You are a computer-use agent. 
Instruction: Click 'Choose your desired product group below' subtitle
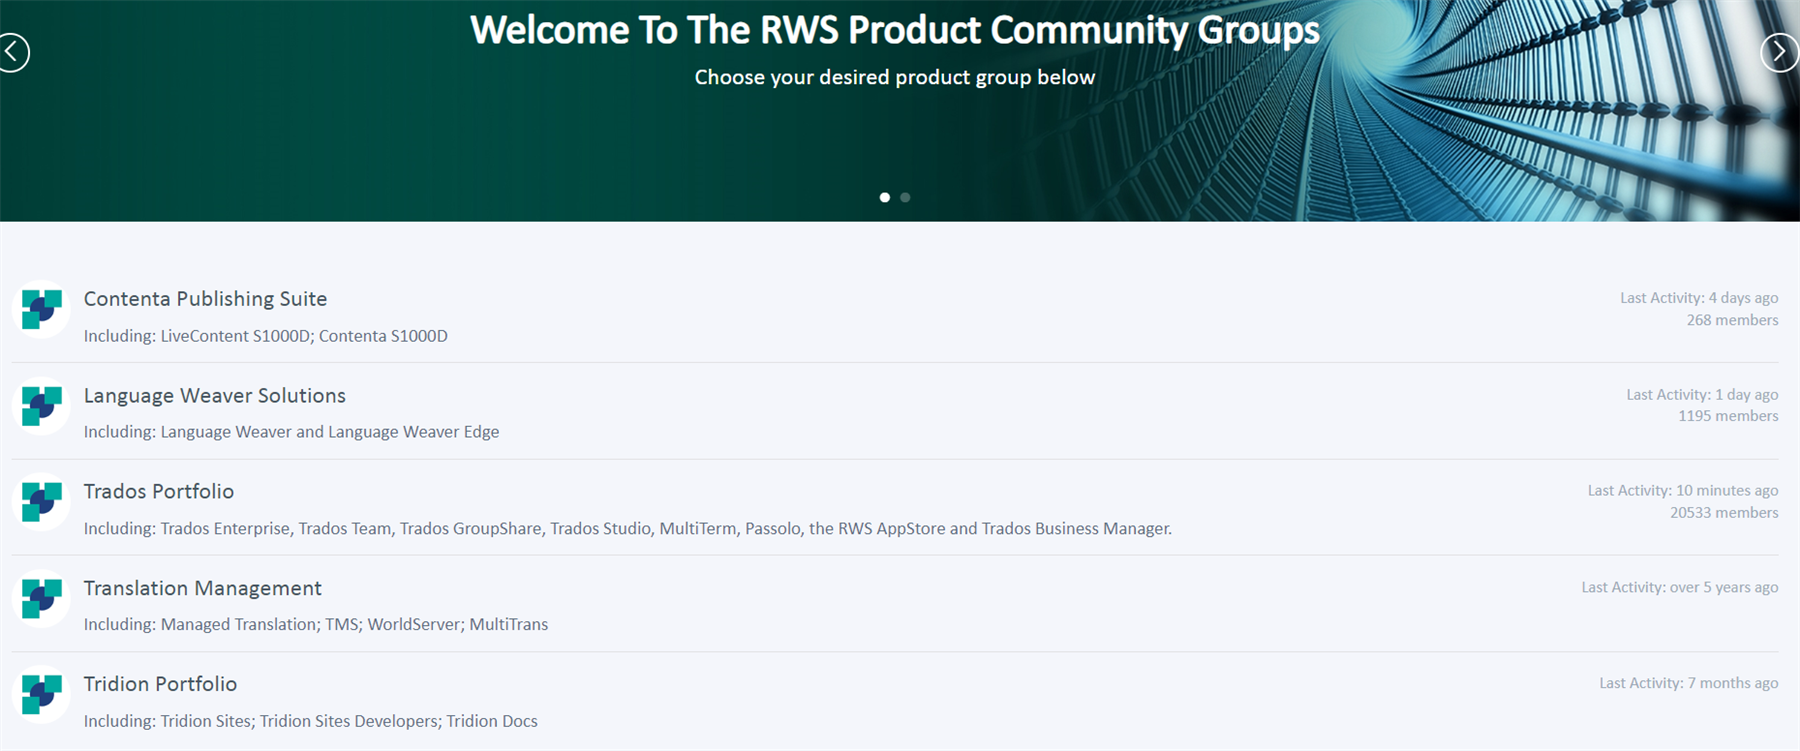click(x=895, y=77)
